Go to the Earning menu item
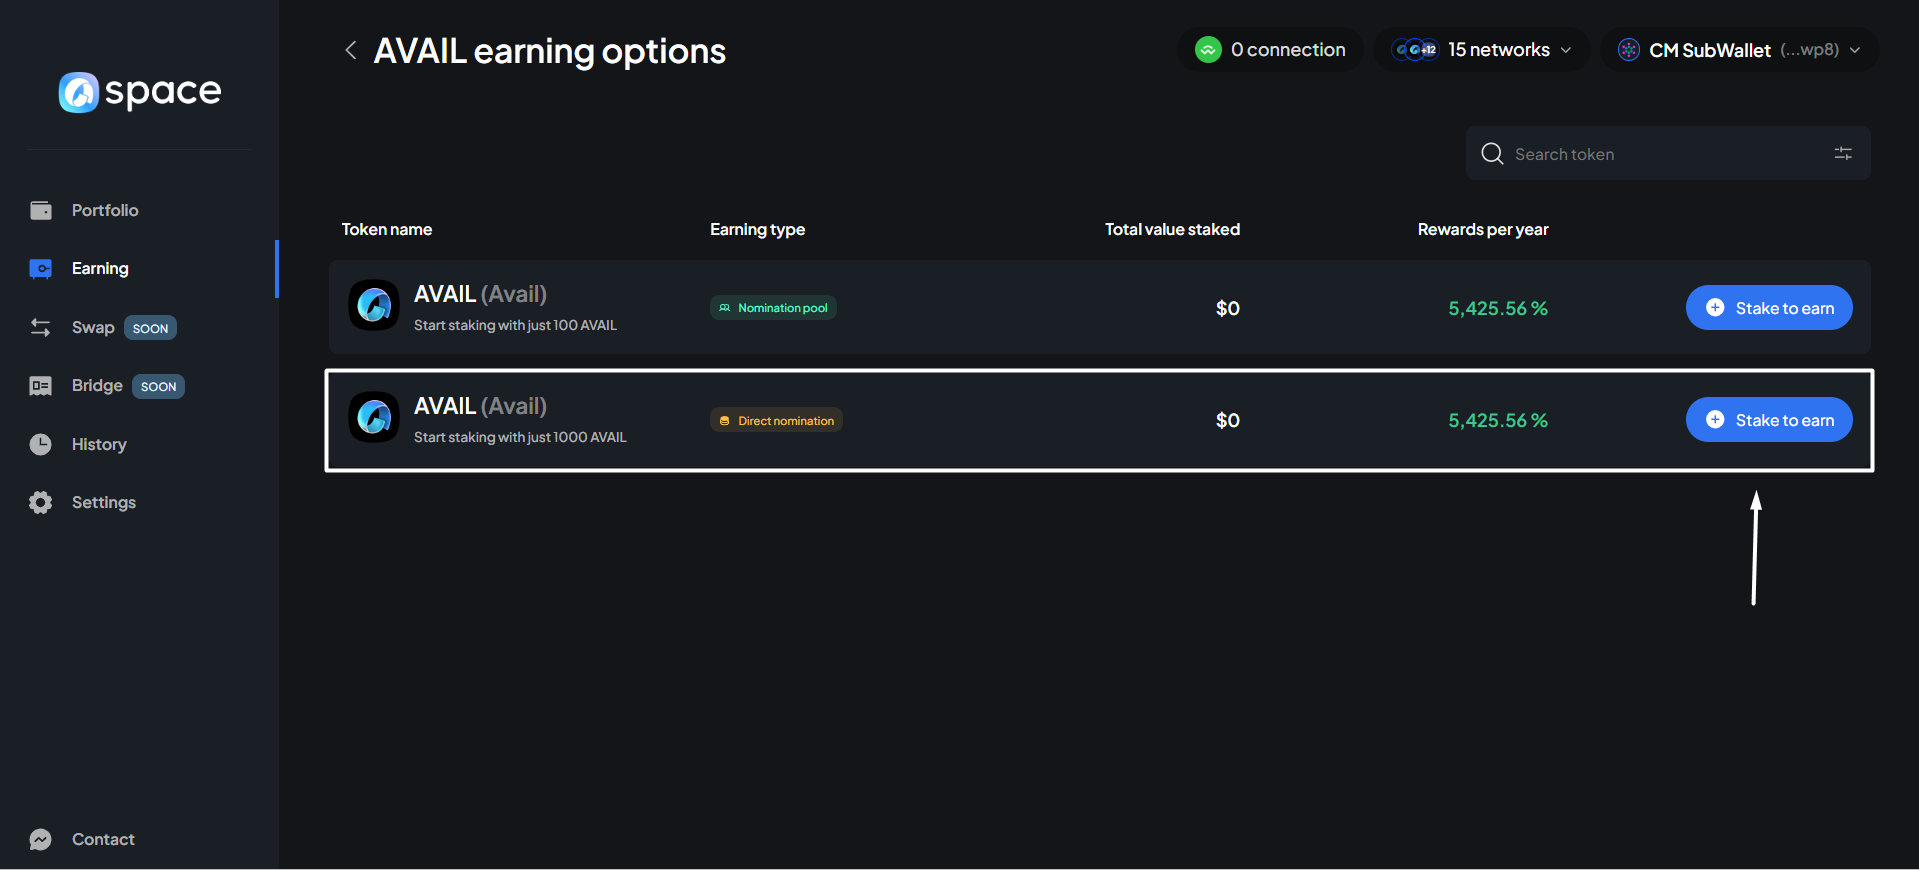The image size is (1919, 870). pos(100,268)
